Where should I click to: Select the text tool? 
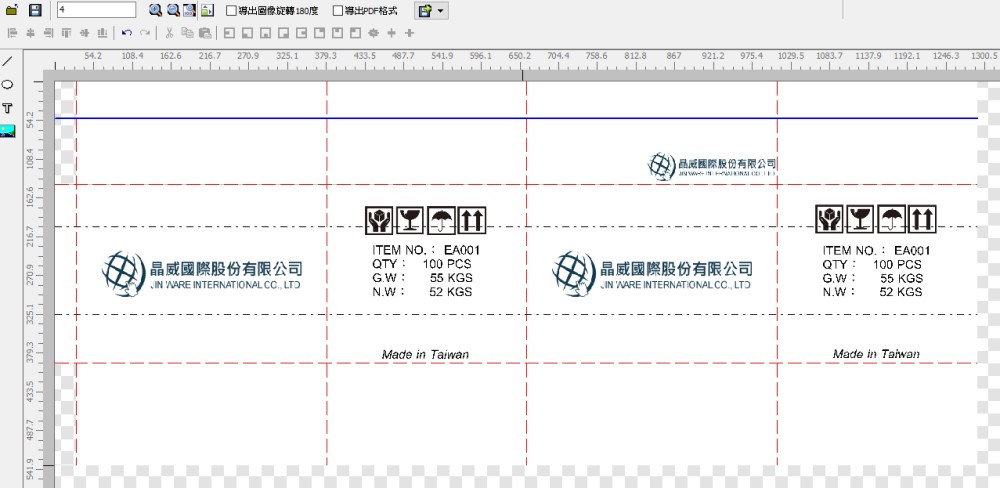click(8, 107)
